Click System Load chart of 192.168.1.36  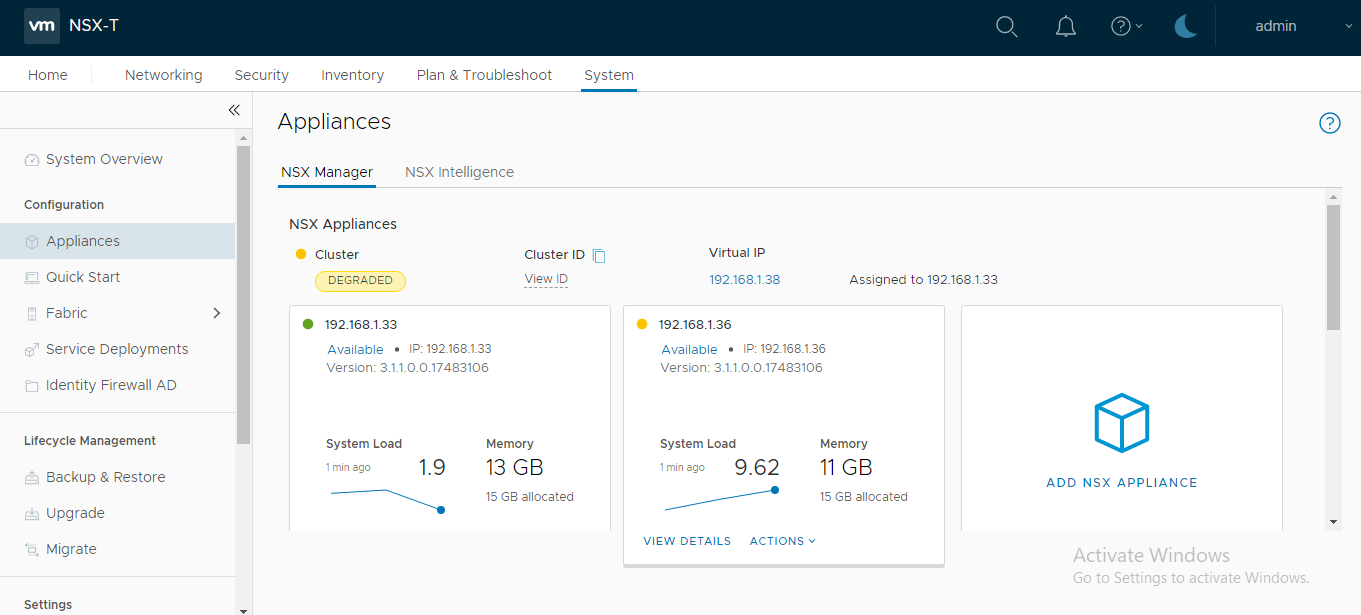click(x=720, y=500)
